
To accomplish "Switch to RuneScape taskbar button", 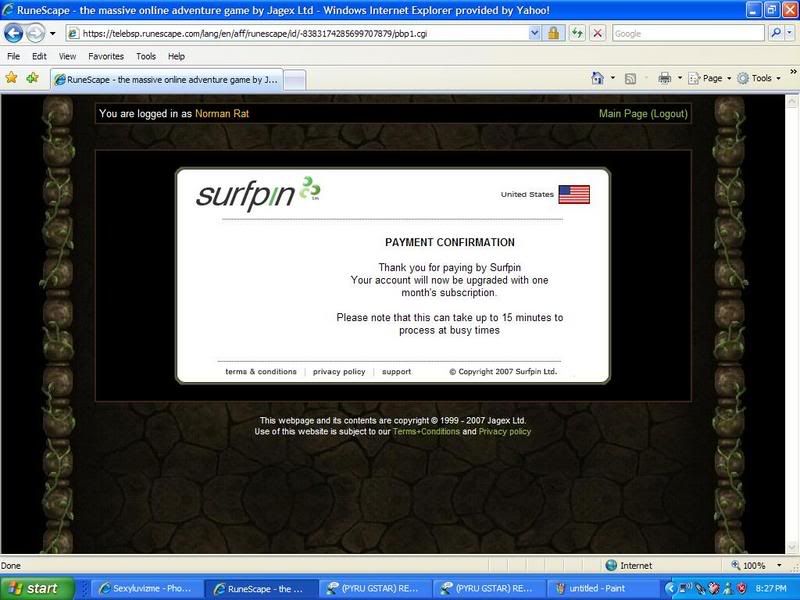I will click(x=260, y=588).
